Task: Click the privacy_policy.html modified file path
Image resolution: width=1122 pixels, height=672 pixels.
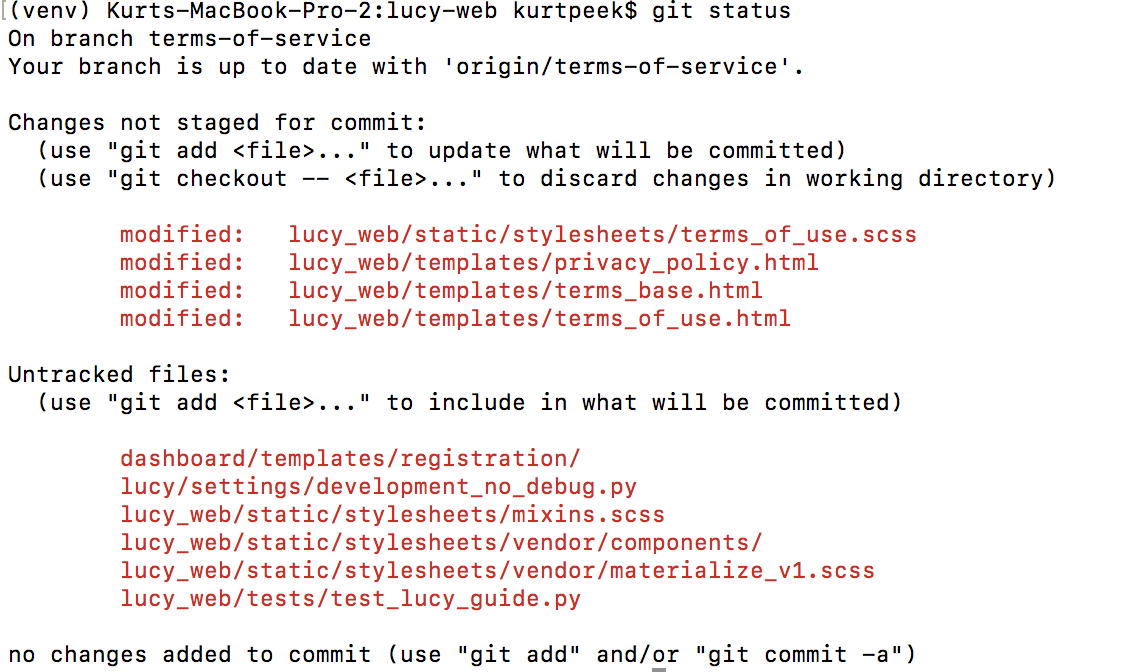Action: (x=553, y=263)
